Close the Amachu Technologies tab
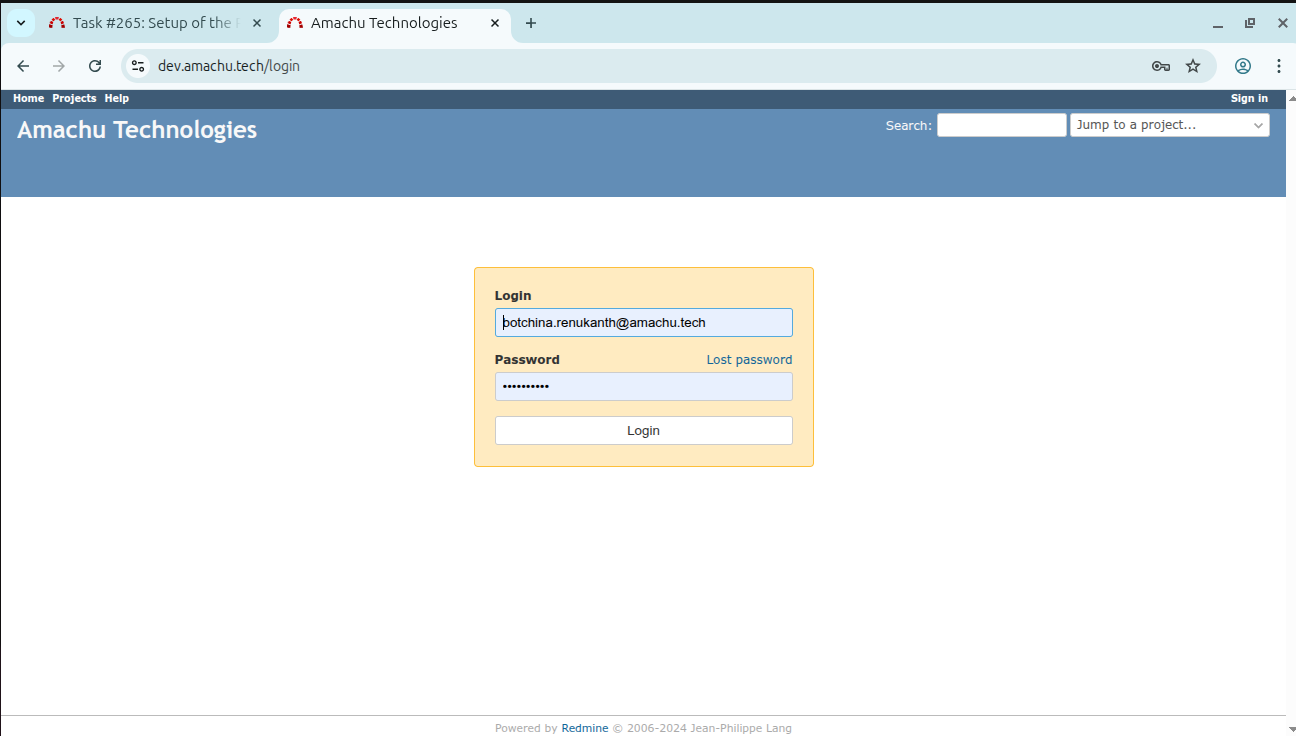The width and height of the screenshot is (1296, 736). point(495,23)
